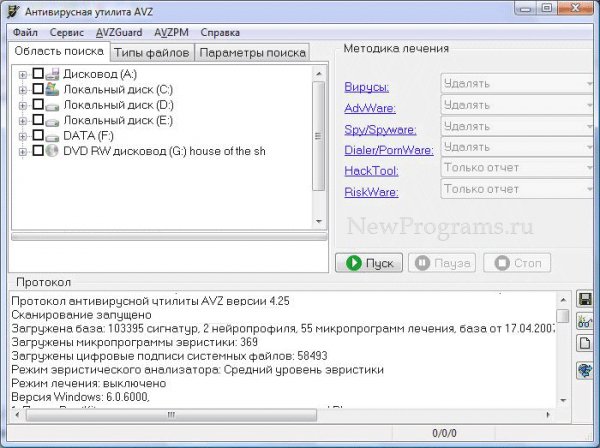Follow the HackTool link

(x=372, y=171)
